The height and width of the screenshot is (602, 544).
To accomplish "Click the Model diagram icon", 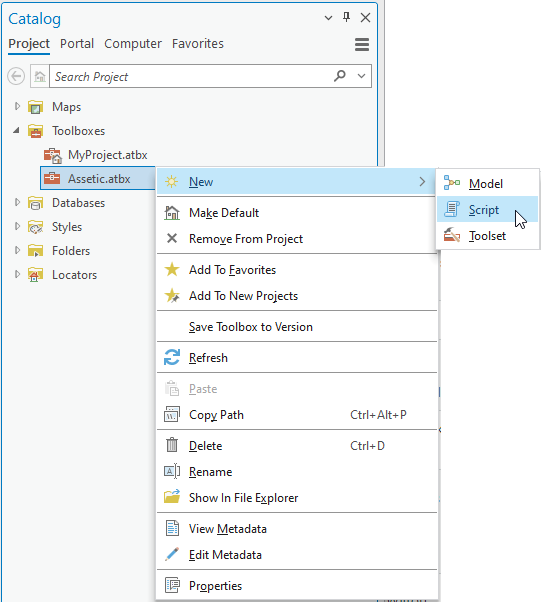I will [452, 183].
